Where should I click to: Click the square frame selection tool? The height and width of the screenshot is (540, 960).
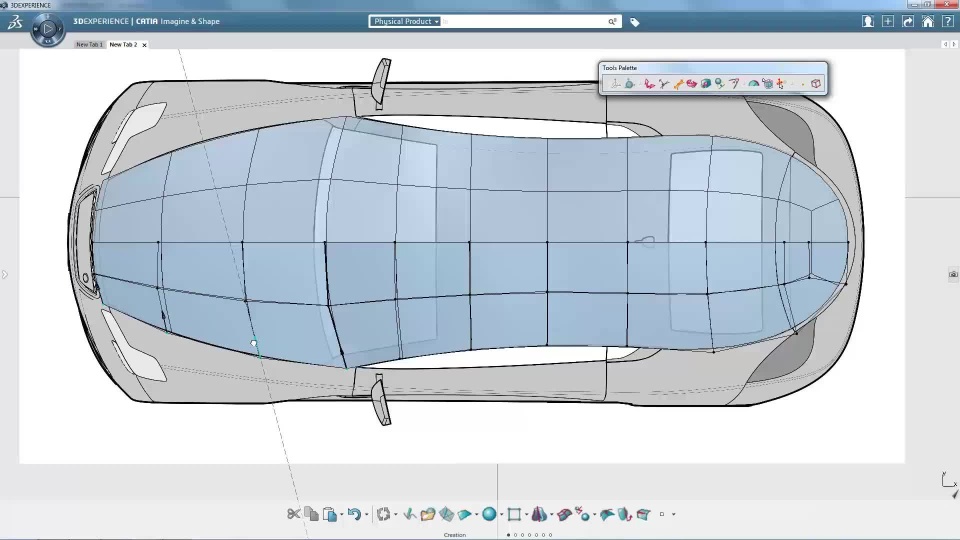[514, 514]
